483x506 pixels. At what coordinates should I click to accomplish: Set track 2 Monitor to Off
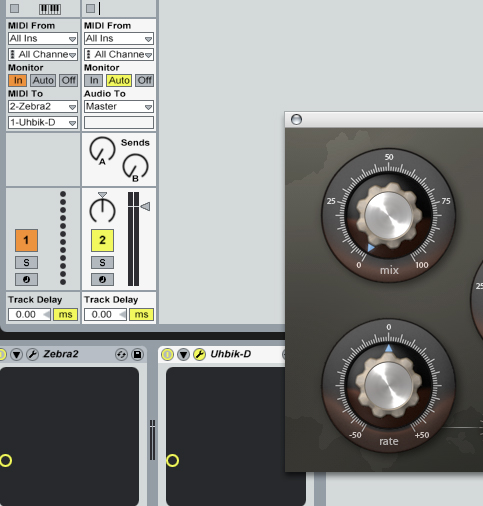145,80
